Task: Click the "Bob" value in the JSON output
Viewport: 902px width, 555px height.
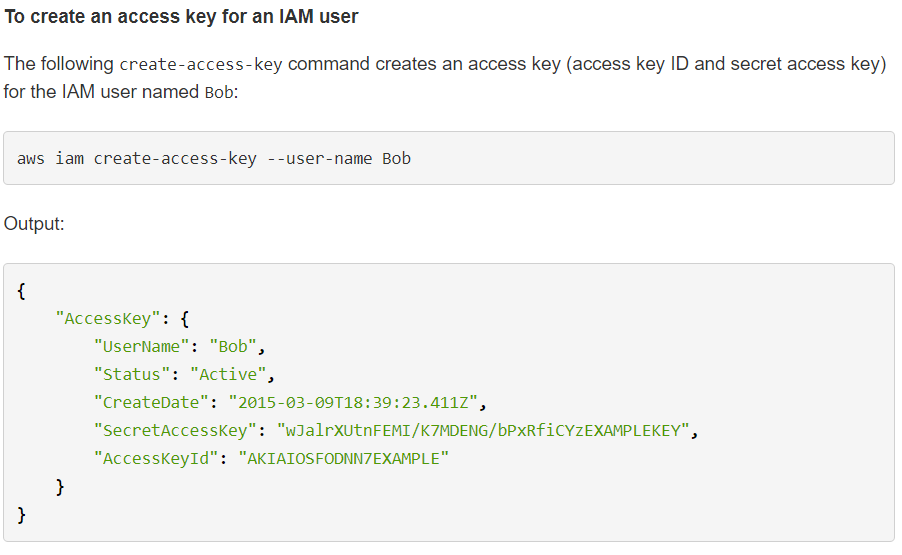Action: pos(234,347)
